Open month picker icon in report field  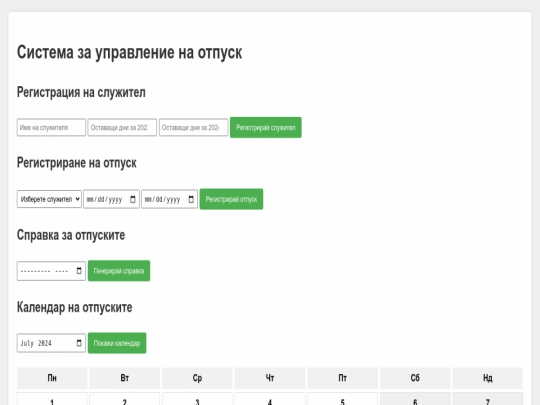pyautogui.click(x=79, y=271)
